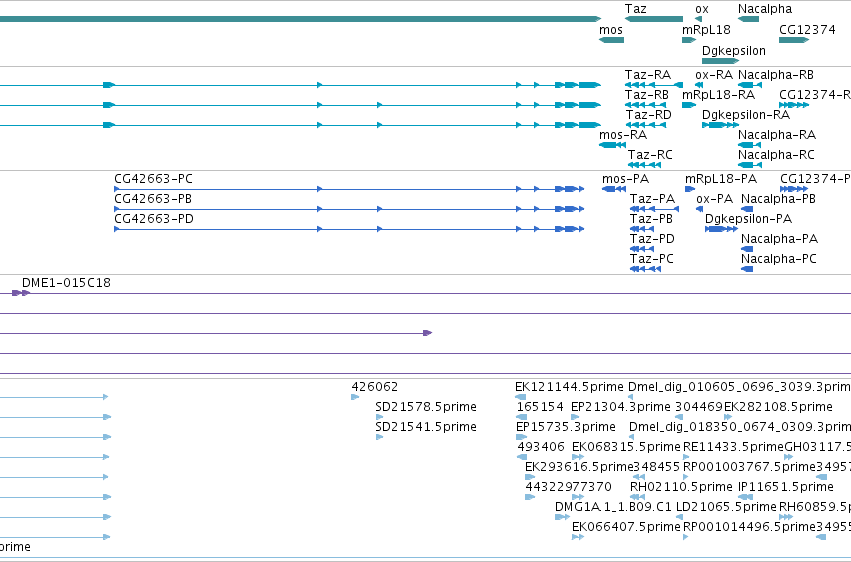Image resolution: width=851 pixels, height=562 pixels.
Task: Select the mRpL18 gene label
Action: [706, 29]
